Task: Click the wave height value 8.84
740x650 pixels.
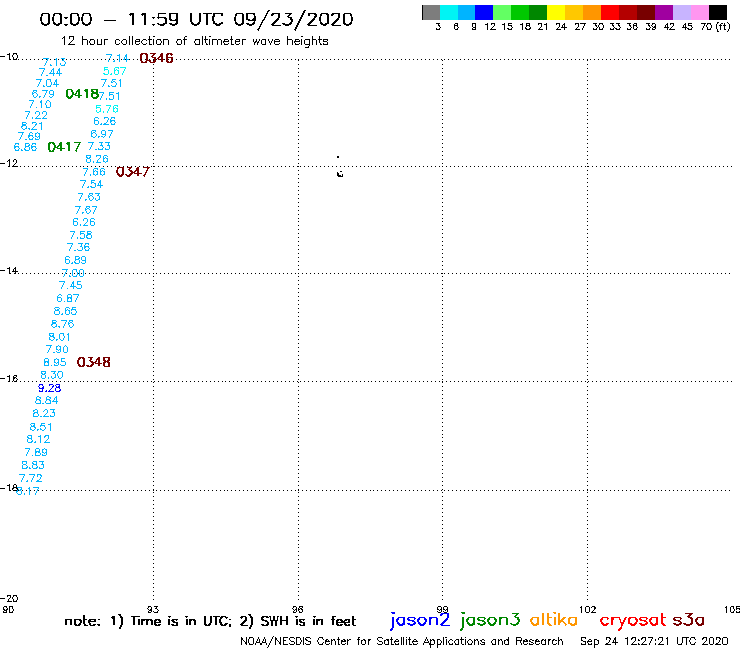Action: (x=46, y=400)
